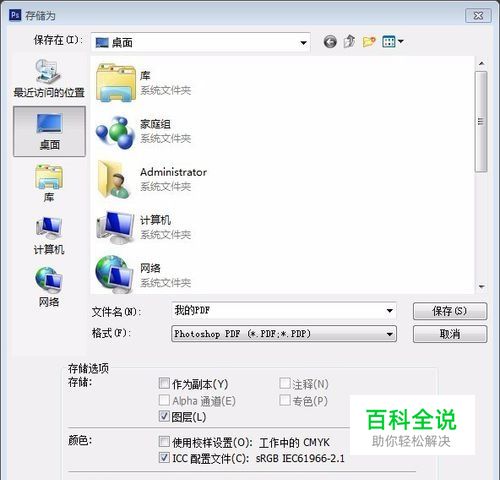Select the Administrator folder icon
The height and width of the screenshot is (480, 500).
[114, 179]
